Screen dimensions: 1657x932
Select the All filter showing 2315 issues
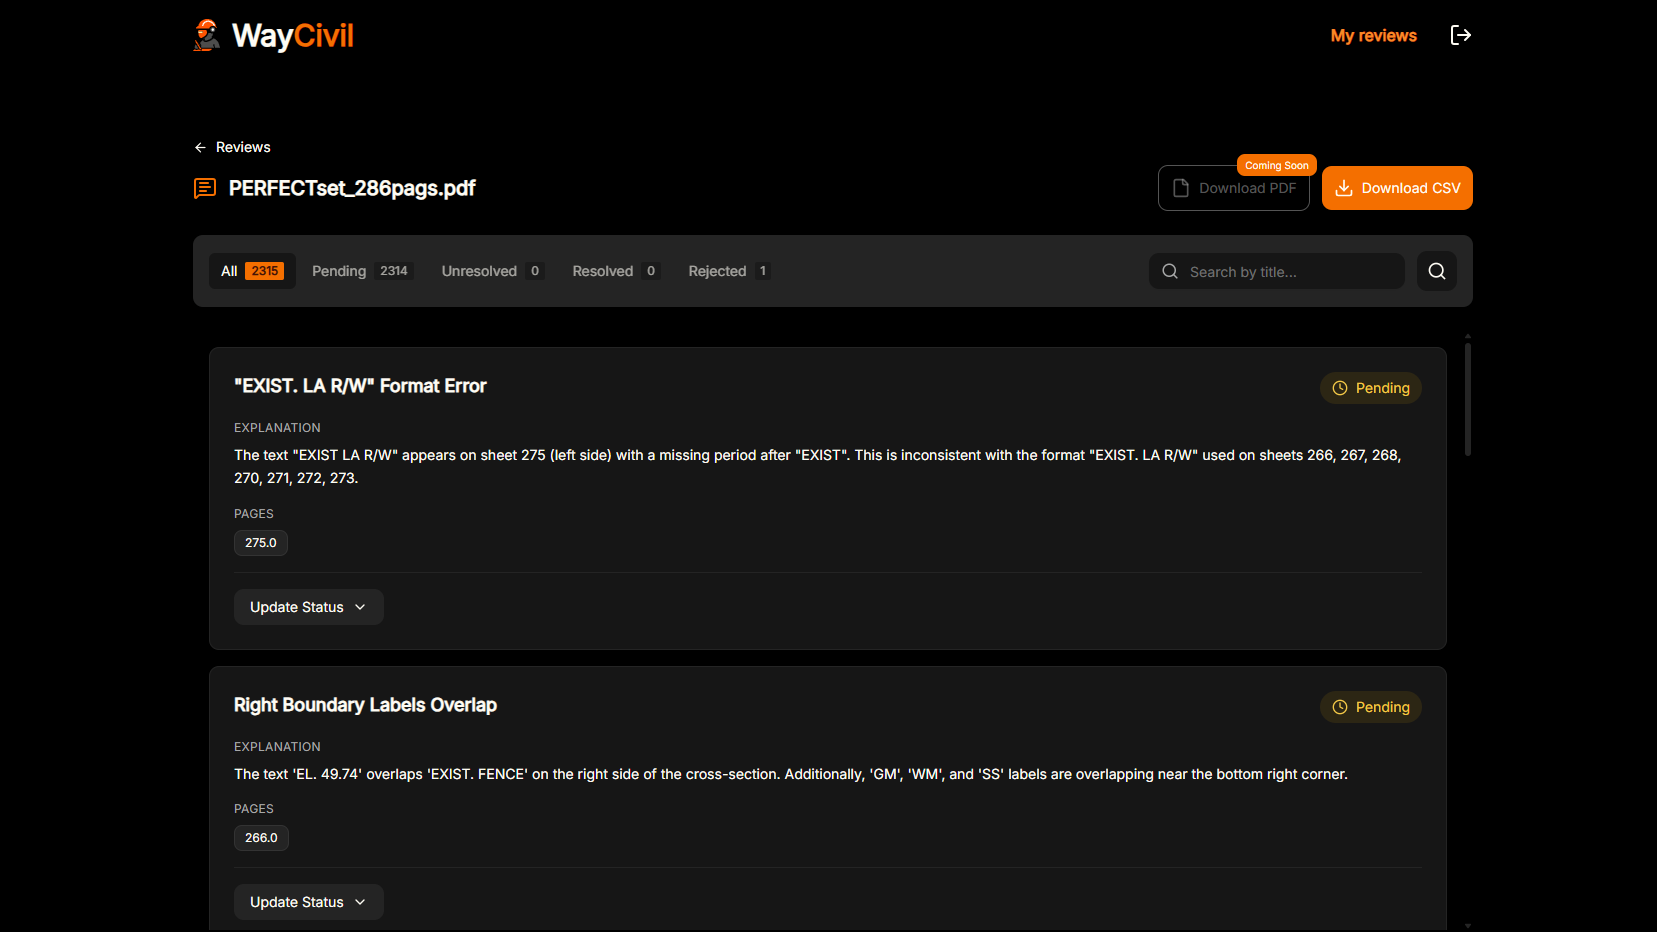click(251, 270)
